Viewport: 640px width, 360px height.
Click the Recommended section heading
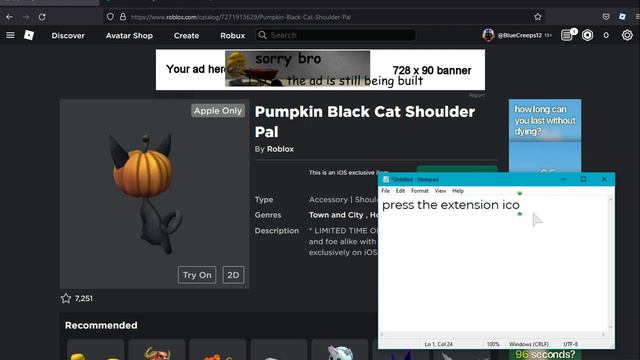pos(101,325)
